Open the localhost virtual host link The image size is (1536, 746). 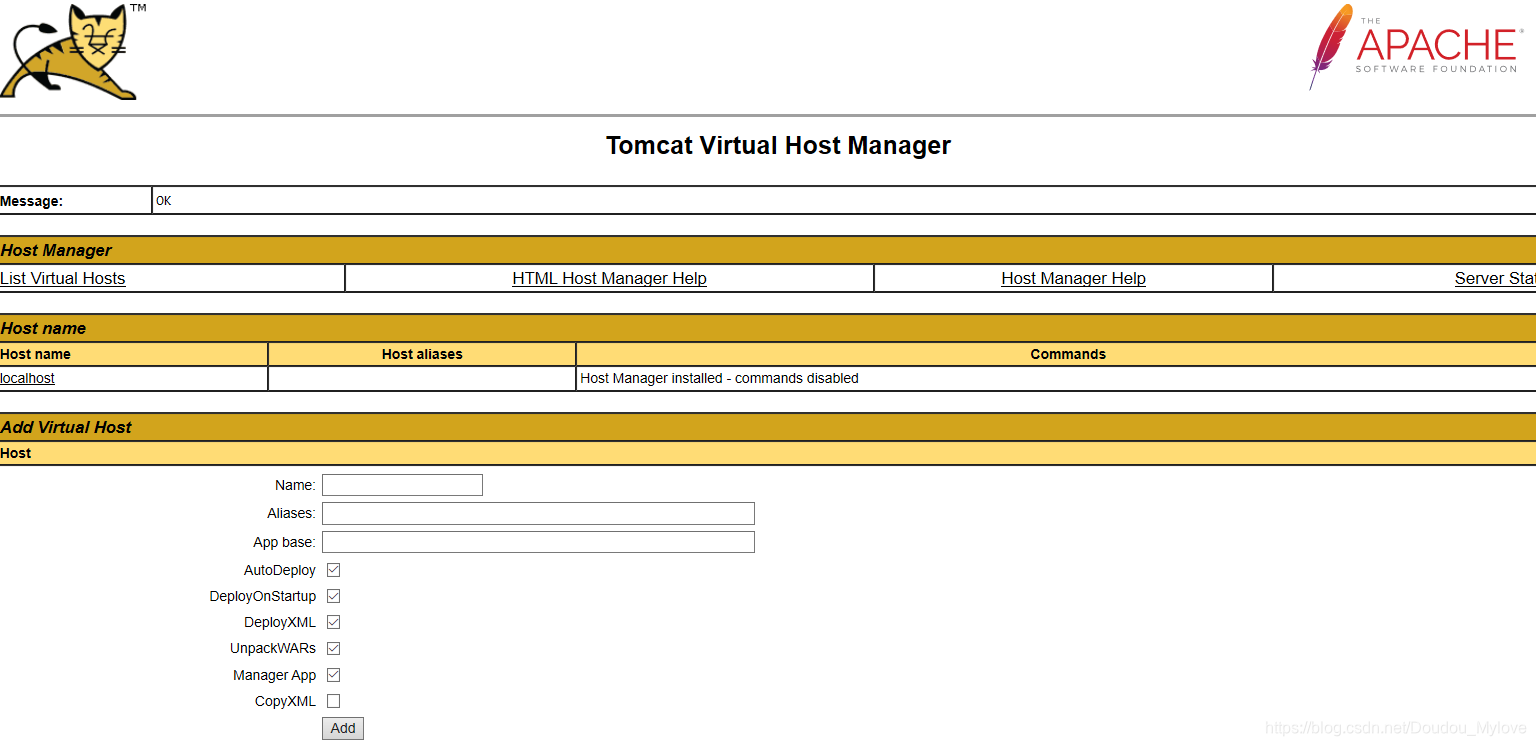click(27, 378)
